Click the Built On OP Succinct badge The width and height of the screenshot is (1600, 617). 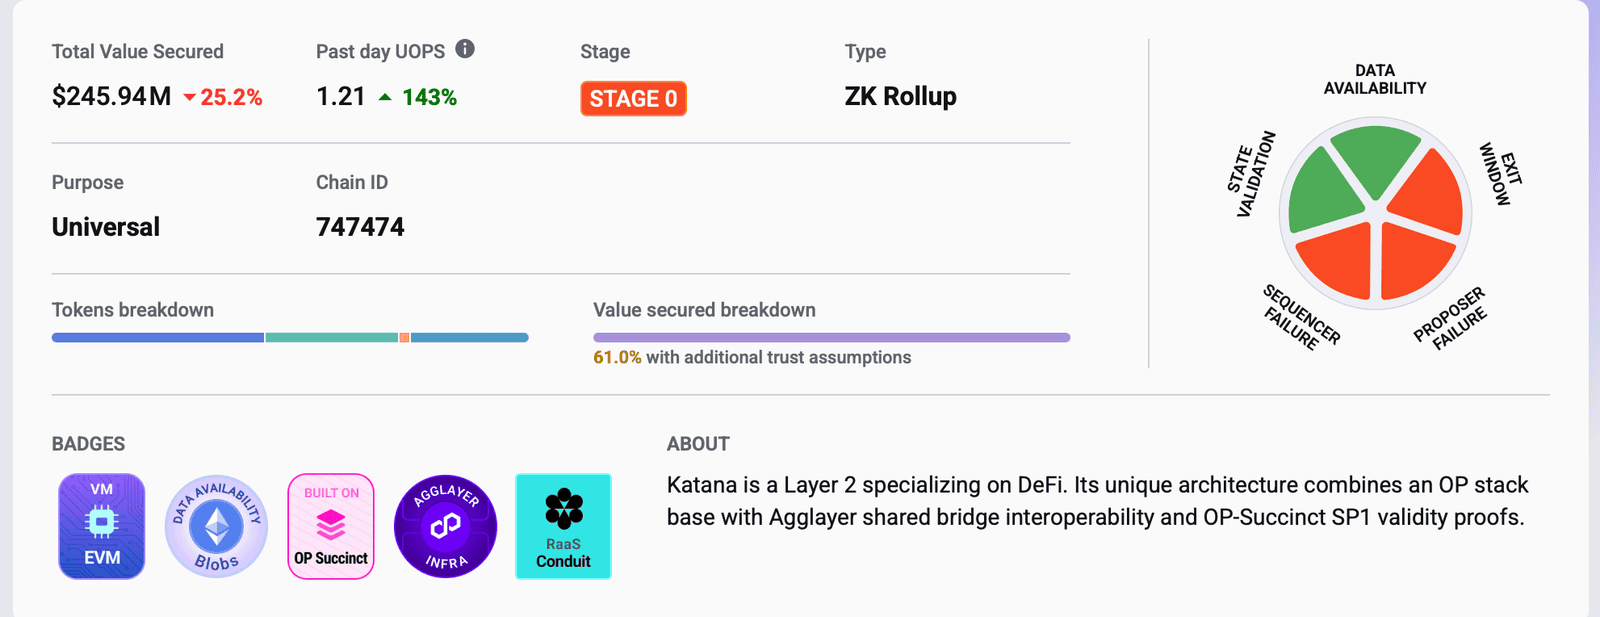click(331, 525)
